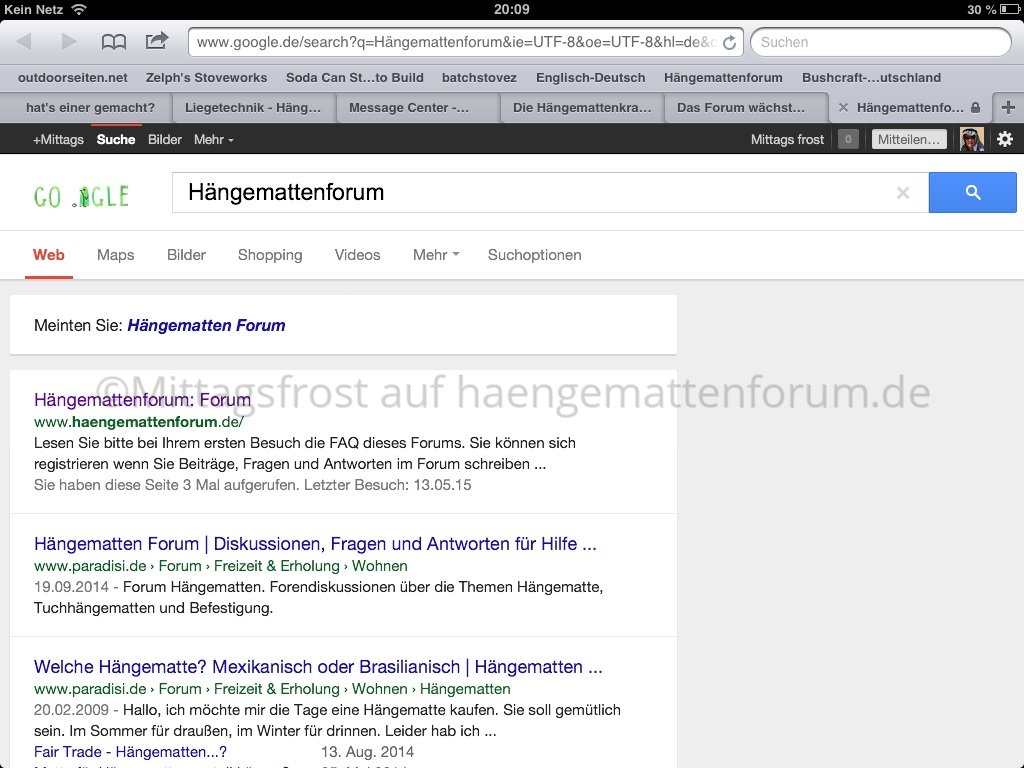The width and height of the screenshot is (1024, 768).
Task: Close the active Hängemattenfo... tab
Action: [843, 108]
